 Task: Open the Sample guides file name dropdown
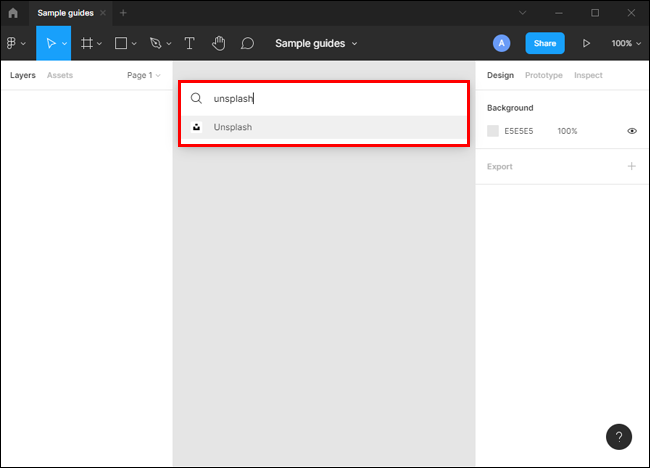point(316,44)
